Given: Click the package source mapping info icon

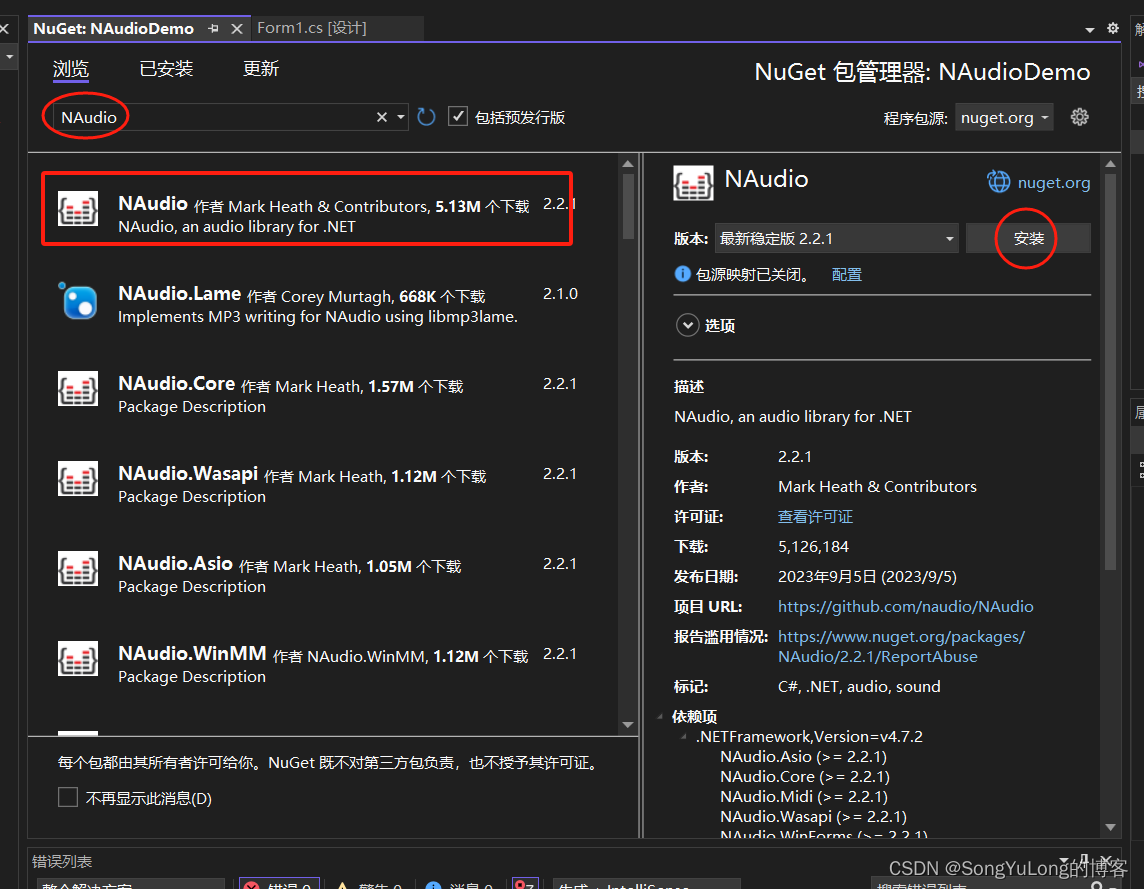Looking at the screenshot, I should 682,274.
